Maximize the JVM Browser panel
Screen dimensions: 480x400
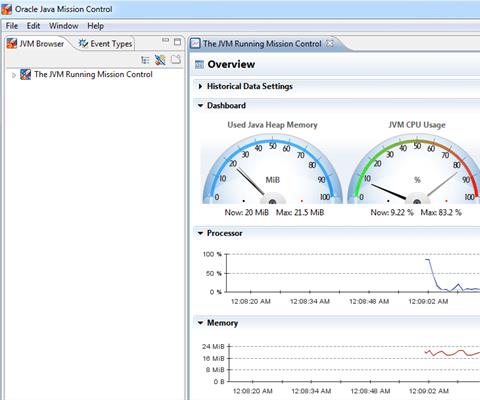point(177,42)
